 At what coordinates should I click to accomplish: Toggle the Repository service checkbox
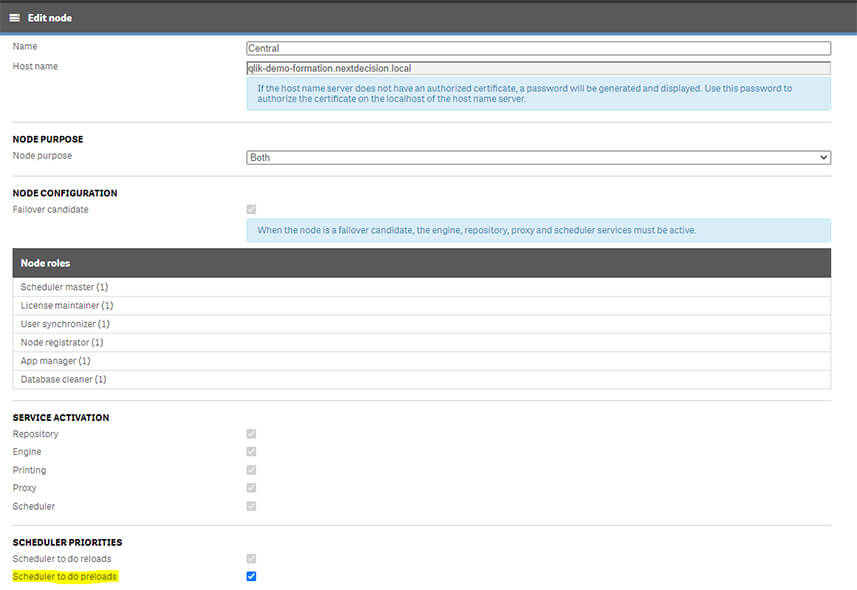(x=251, y=434)
